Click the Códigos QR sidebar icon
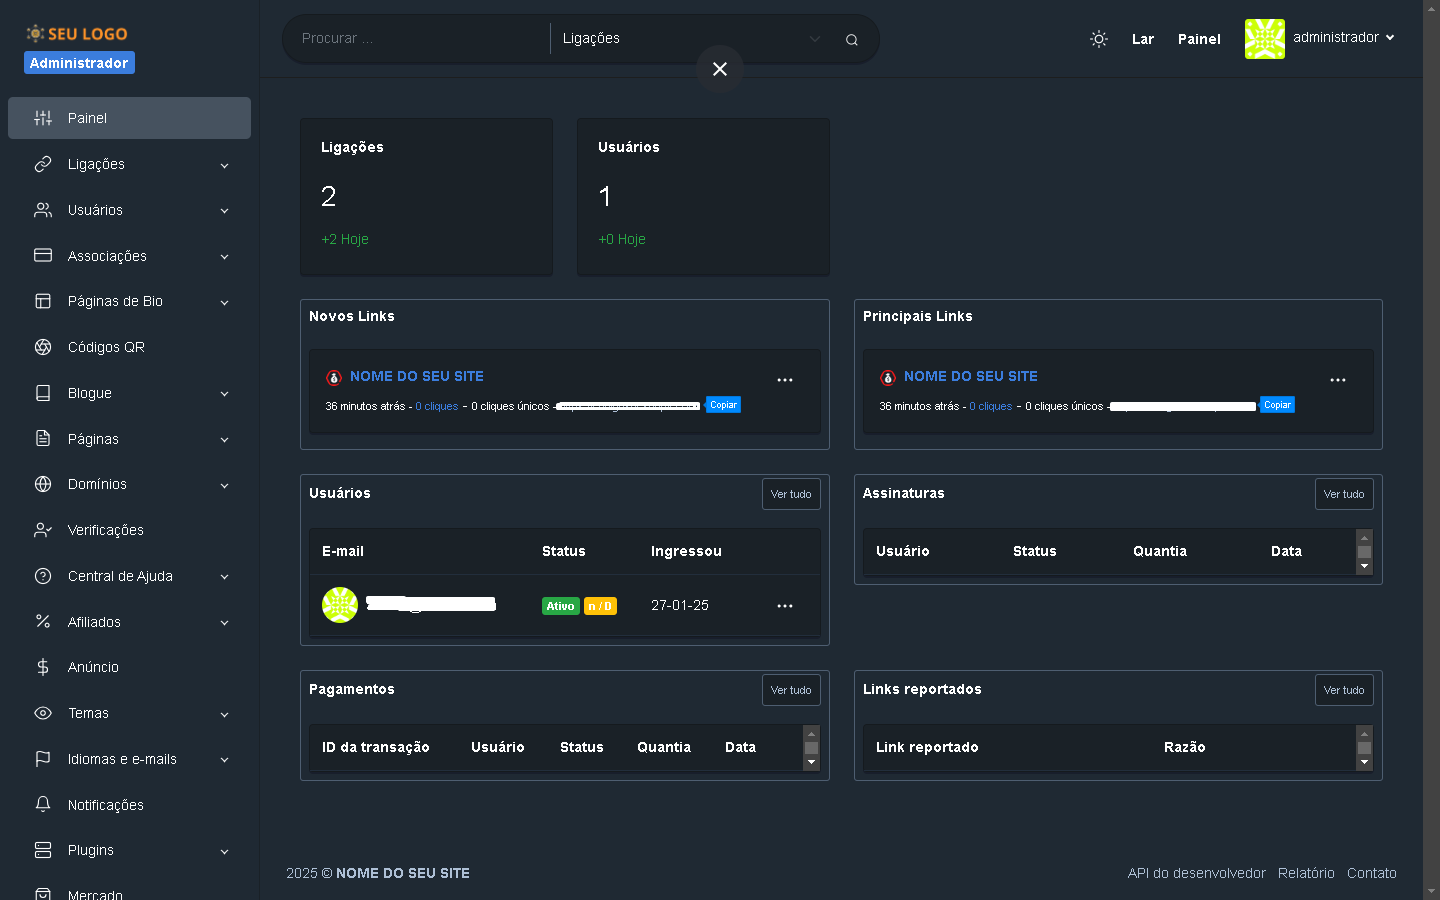This screenshot has width=1440, height=900. coord(43,347)
